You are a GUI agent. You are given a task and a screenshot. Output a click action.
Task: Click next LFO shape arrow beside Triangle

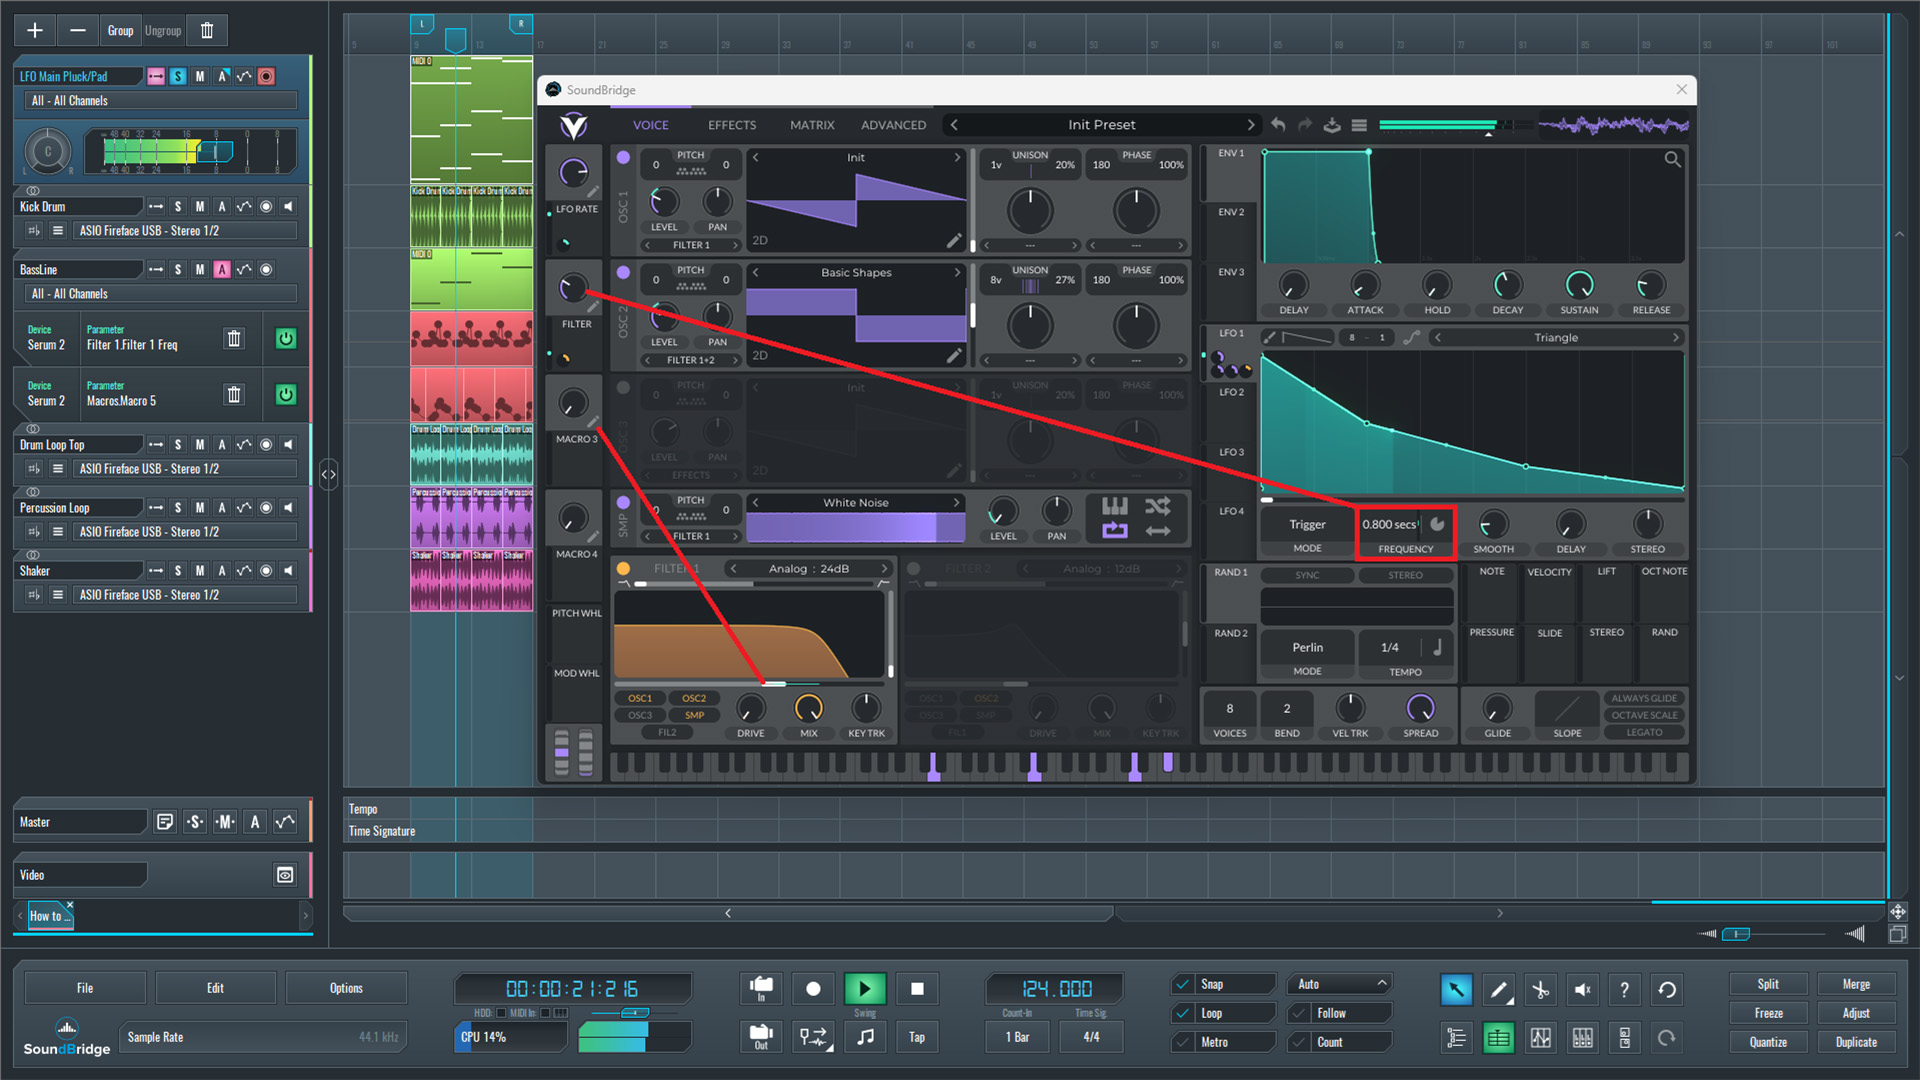pos(1676,338)
